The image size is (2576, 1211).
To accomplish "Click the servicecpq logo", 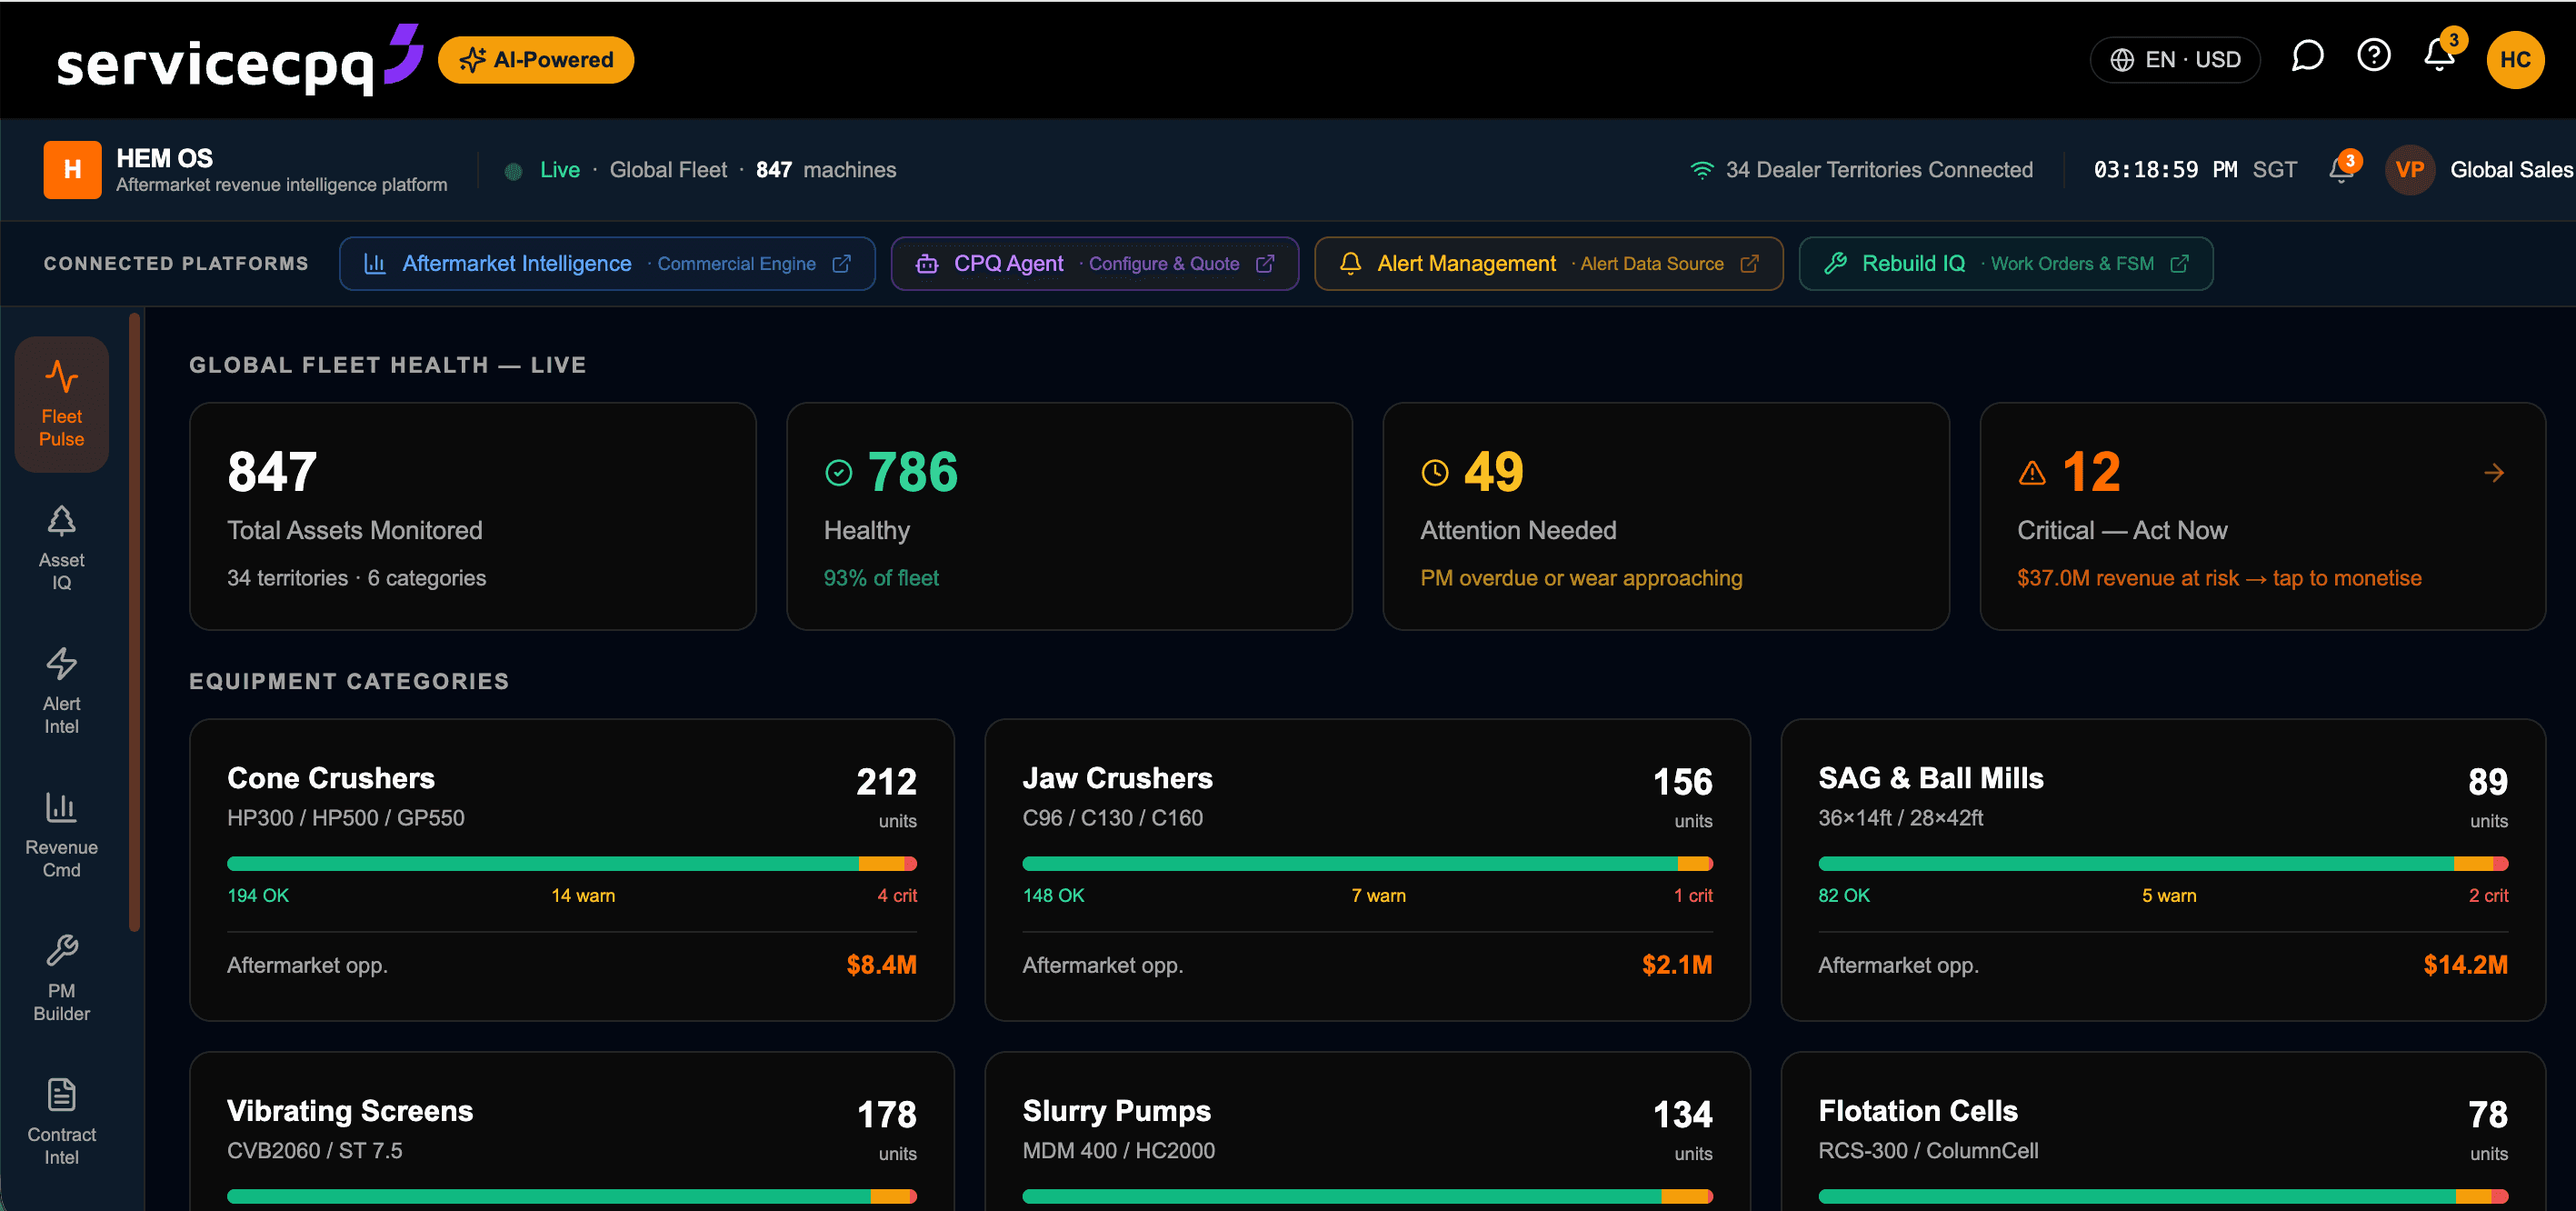I will [x=240, y=60].
